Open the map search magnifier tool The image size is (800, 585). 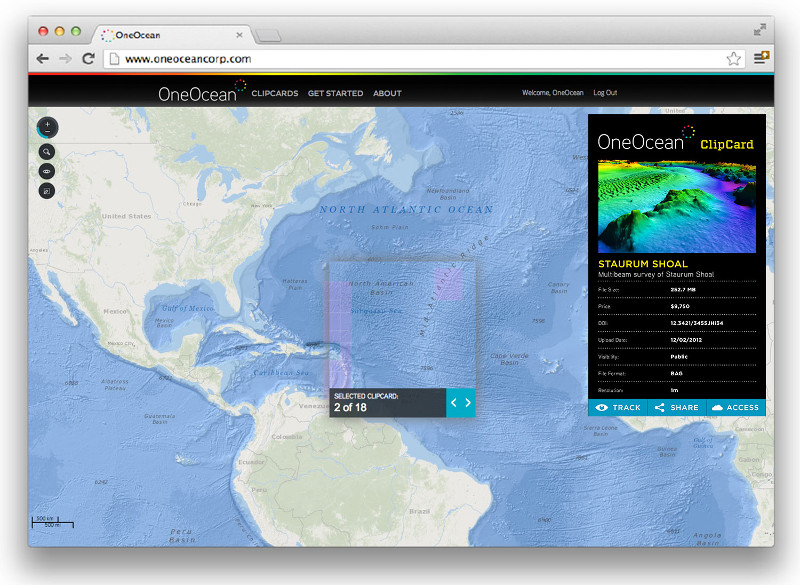click(47, 151)
